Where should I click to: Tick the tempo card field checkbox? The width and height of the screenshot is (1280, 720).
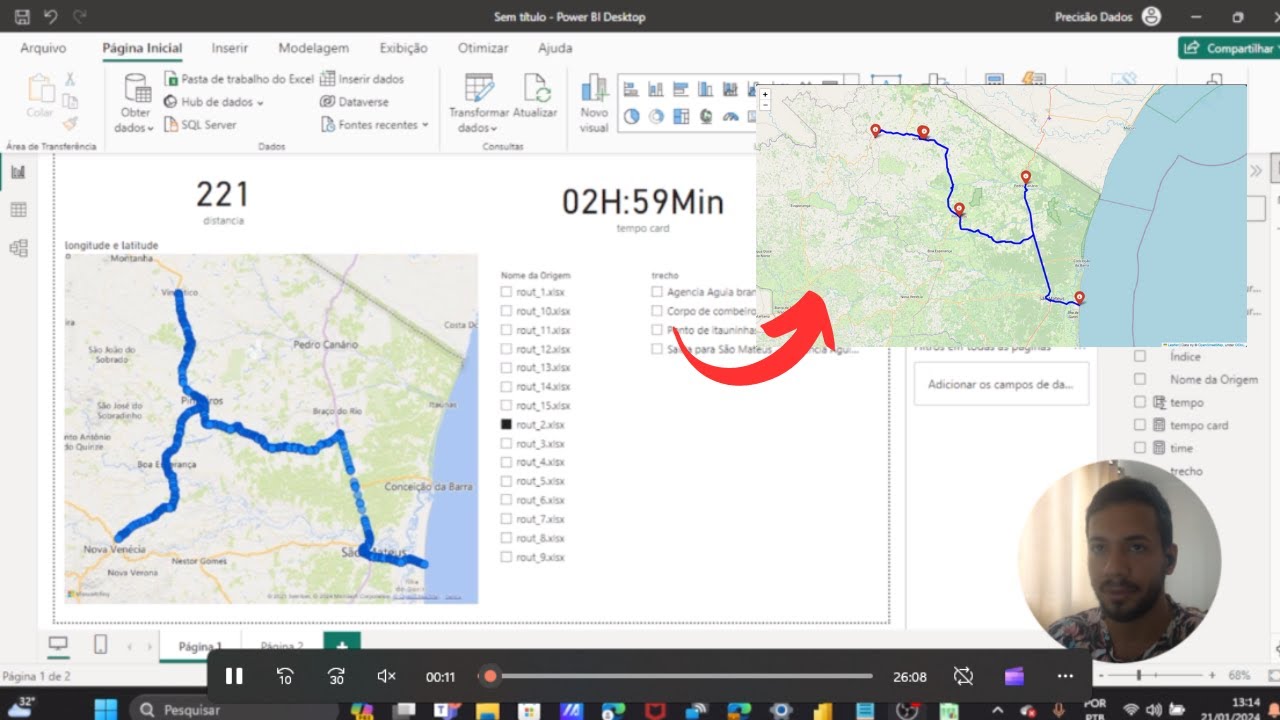click(1140, 425)
